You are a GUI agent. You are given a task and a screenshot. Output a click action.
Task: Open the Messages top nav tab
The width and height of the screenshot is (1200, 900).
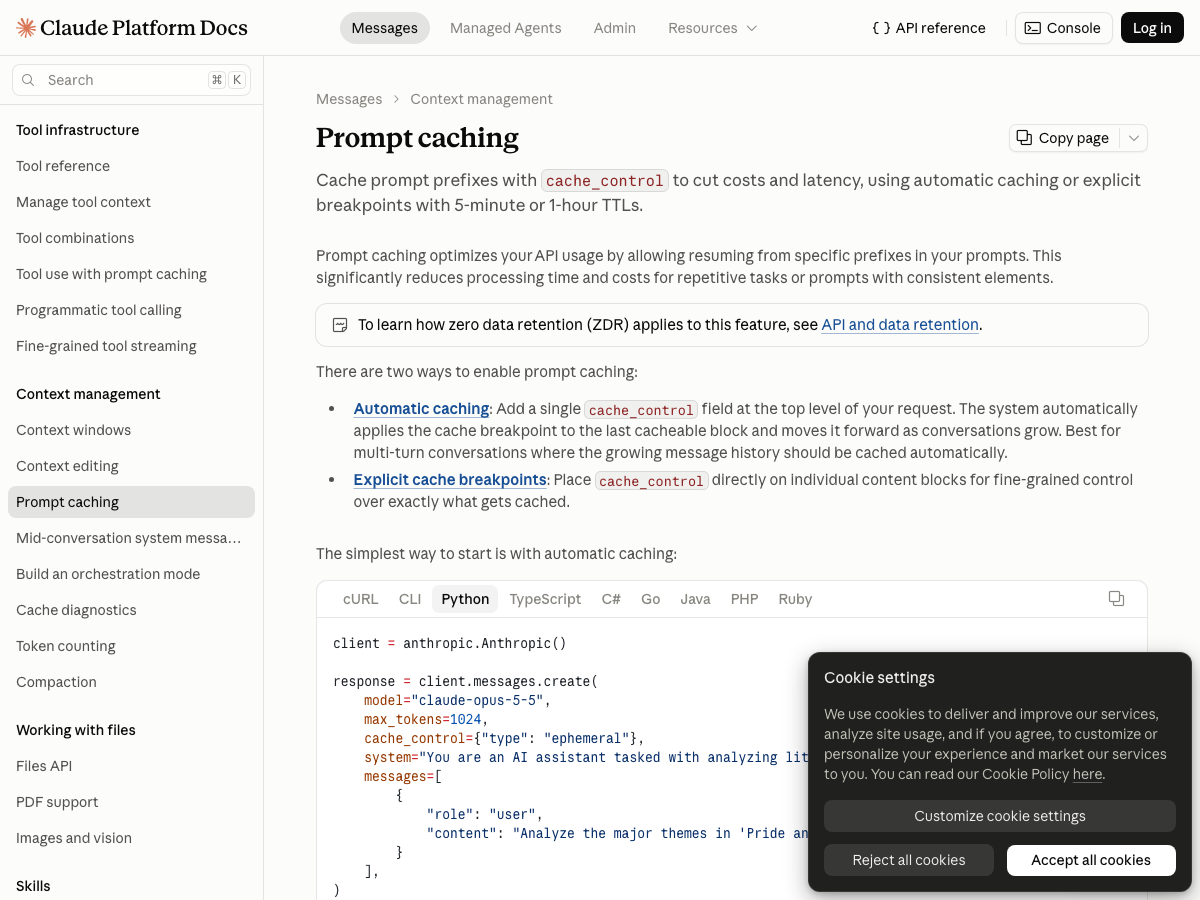(x=385, y=28)
